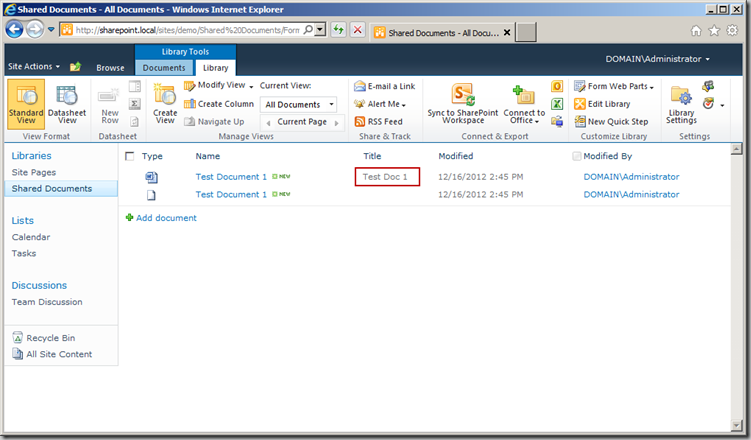Viewport: 751px width, 440px height.
Task: Click the Create Column button
Action: (219, 104)
